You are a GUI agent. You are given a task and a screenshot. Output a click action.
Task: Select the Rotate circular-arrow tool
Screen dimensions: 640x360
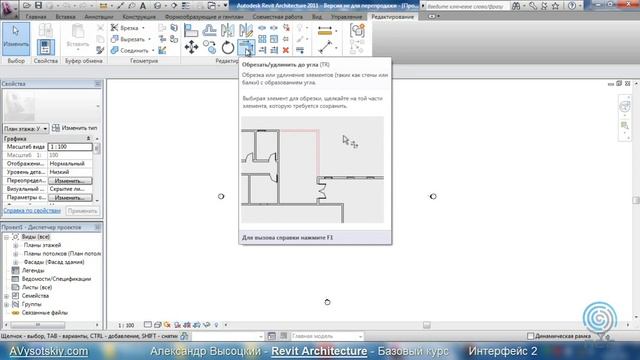point(227,47)
